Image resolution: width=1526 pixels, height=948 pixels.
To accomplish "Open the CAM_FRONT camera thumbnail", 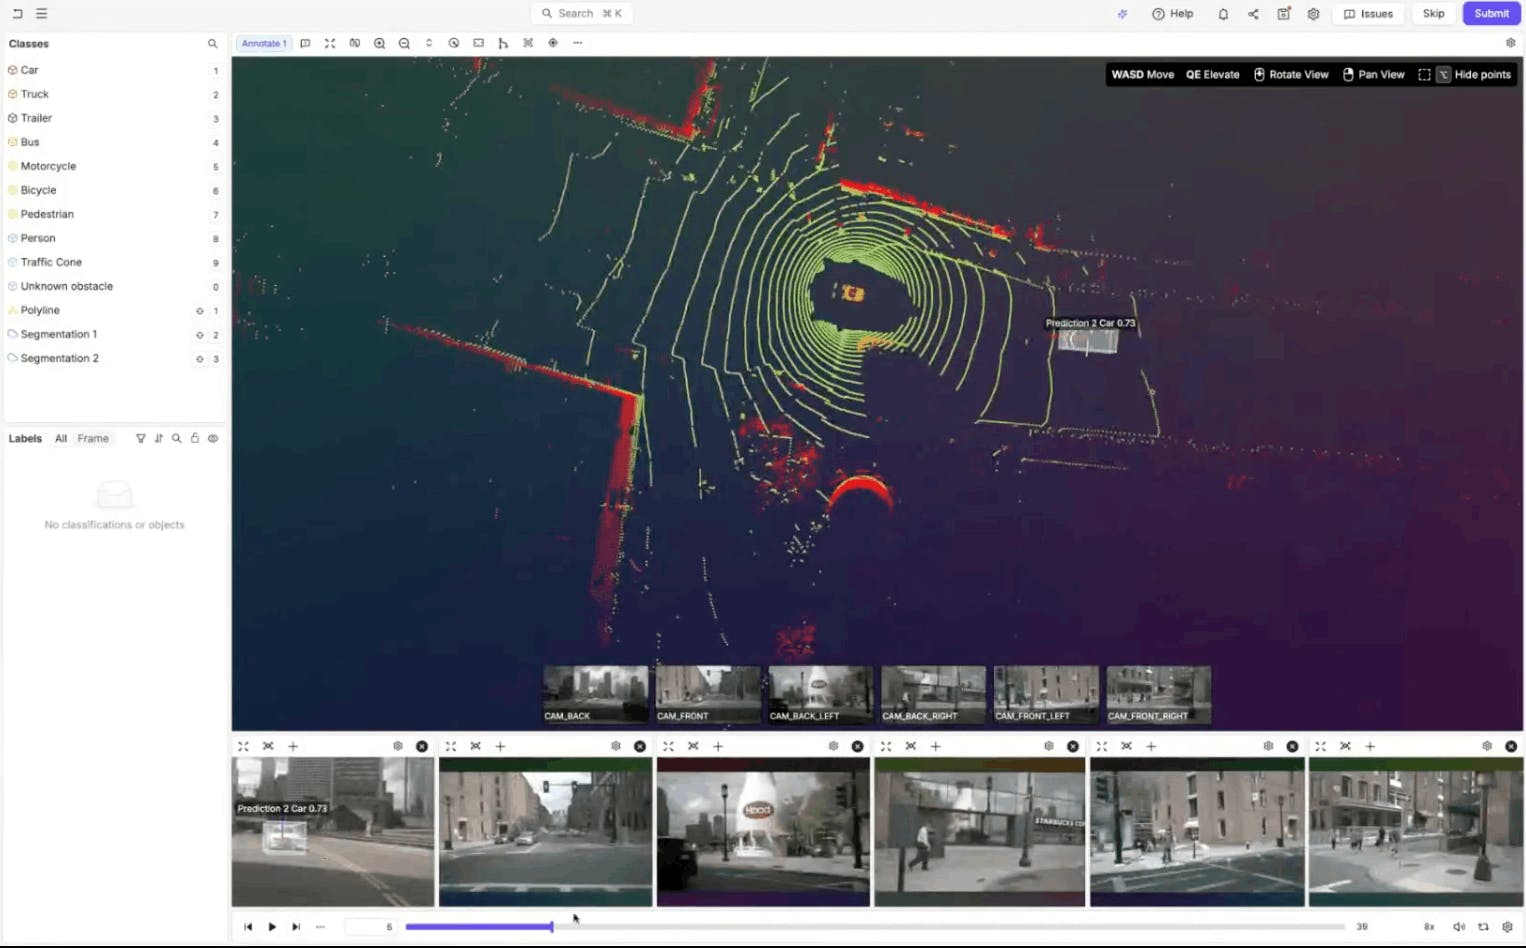I will (x=707, y=693).
